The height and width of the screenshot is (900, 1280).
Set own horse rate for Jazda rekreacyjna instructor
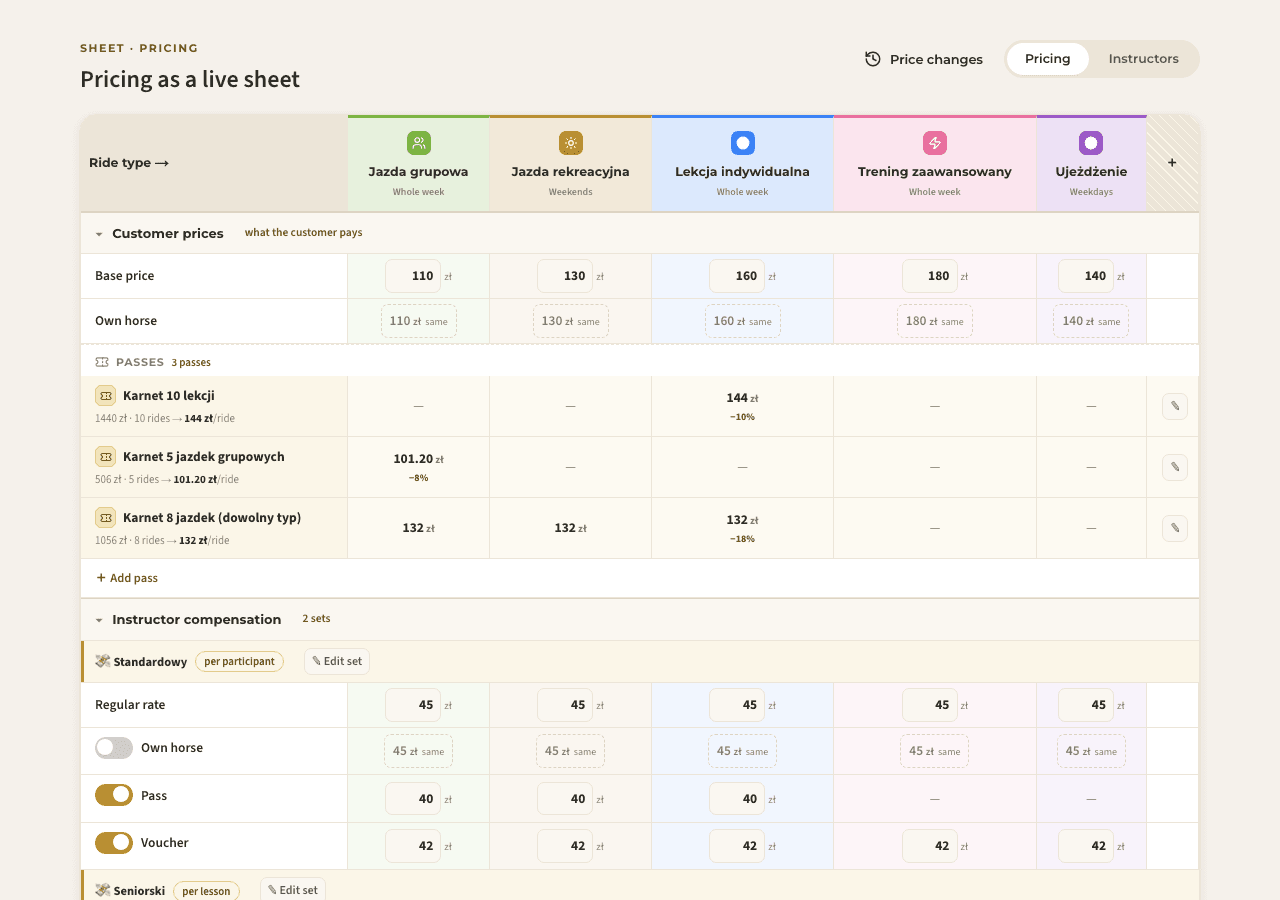(x=570, y=751)
